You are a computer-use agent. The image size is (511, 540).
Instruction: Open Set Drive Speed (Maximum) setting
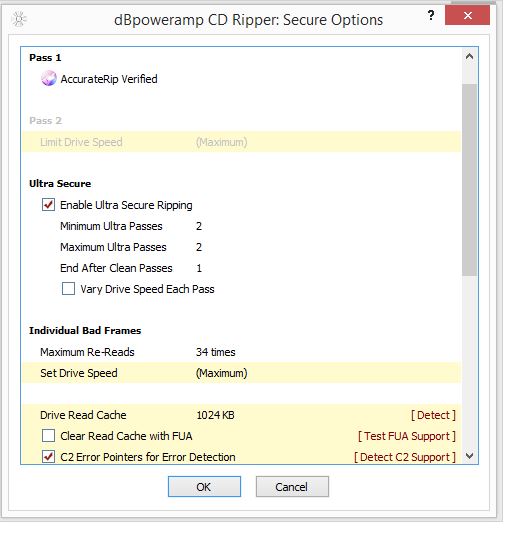pyautogui.click(x=221, y=373)
